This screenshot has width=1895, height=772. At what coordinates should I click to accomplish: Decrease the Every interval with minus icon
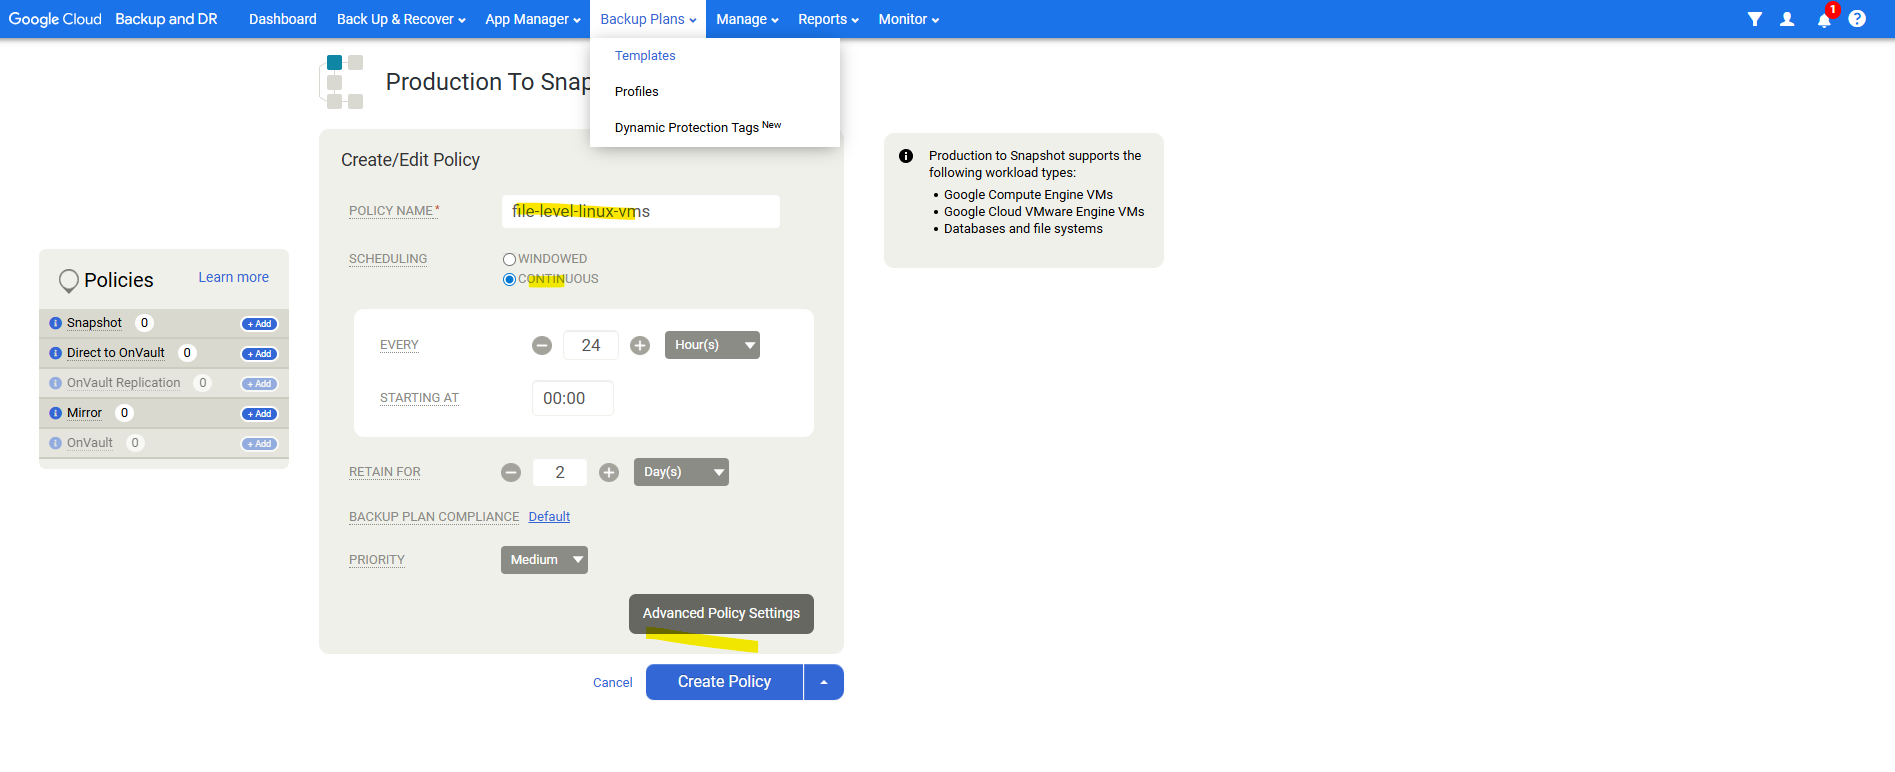[x=542, y=345]
